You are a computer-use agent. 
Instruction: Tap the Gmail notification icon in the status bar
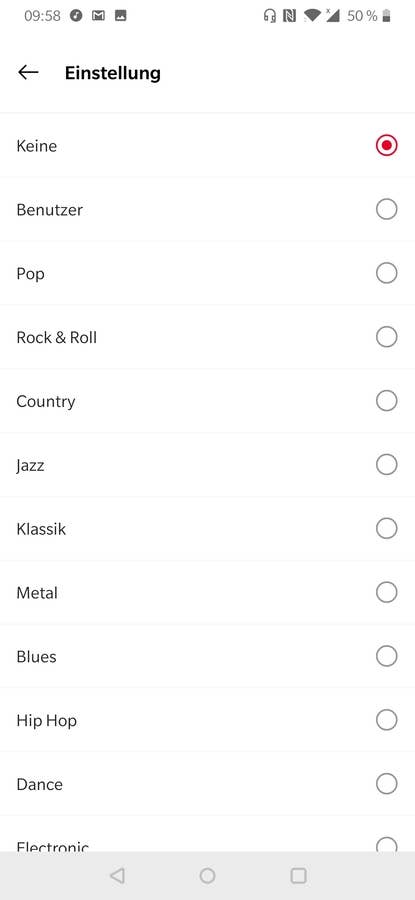pos(98,16)
